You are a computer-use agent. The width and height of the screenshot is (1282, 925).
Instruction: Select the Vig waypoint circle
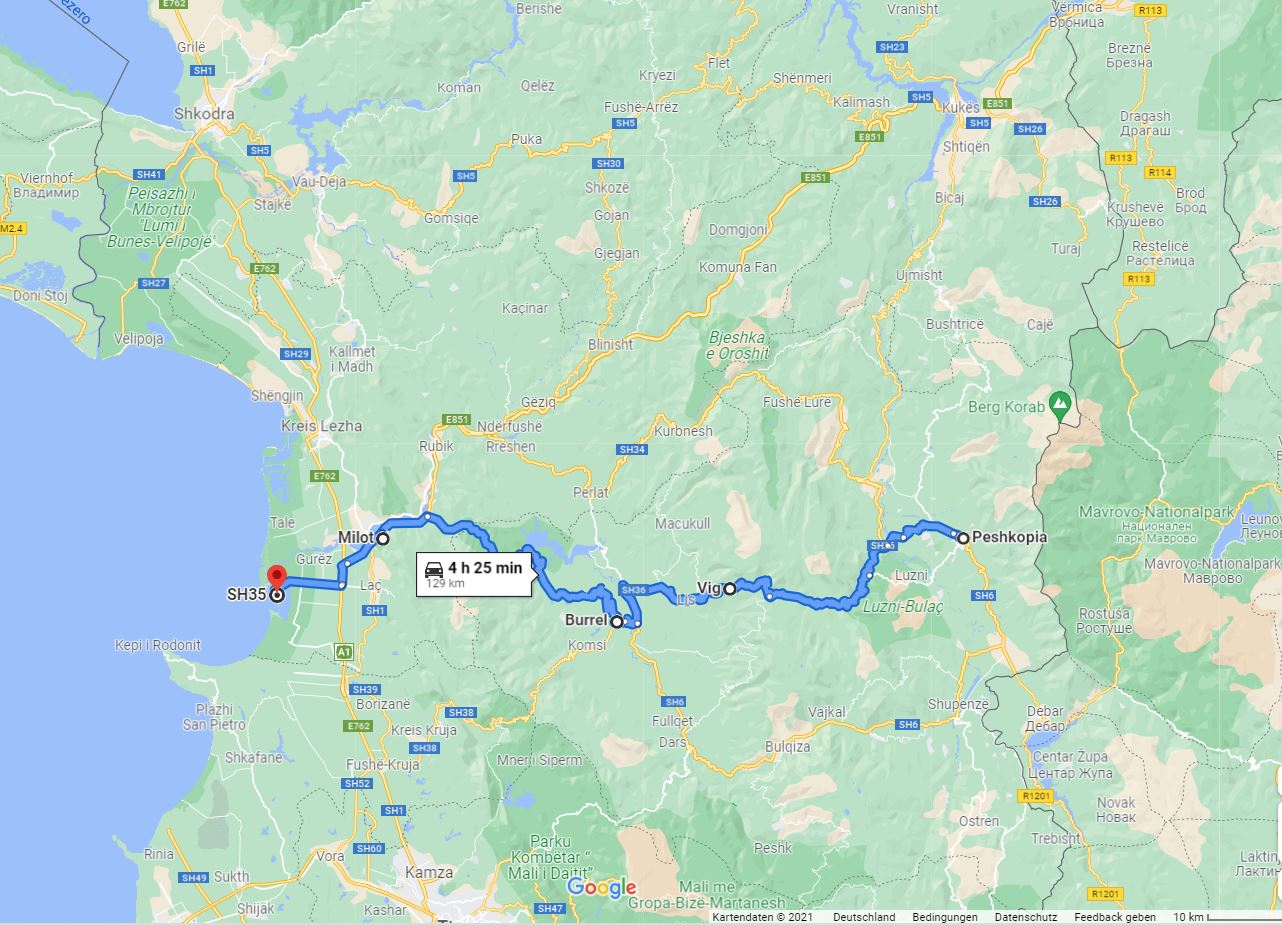click(x=730, y=589)
